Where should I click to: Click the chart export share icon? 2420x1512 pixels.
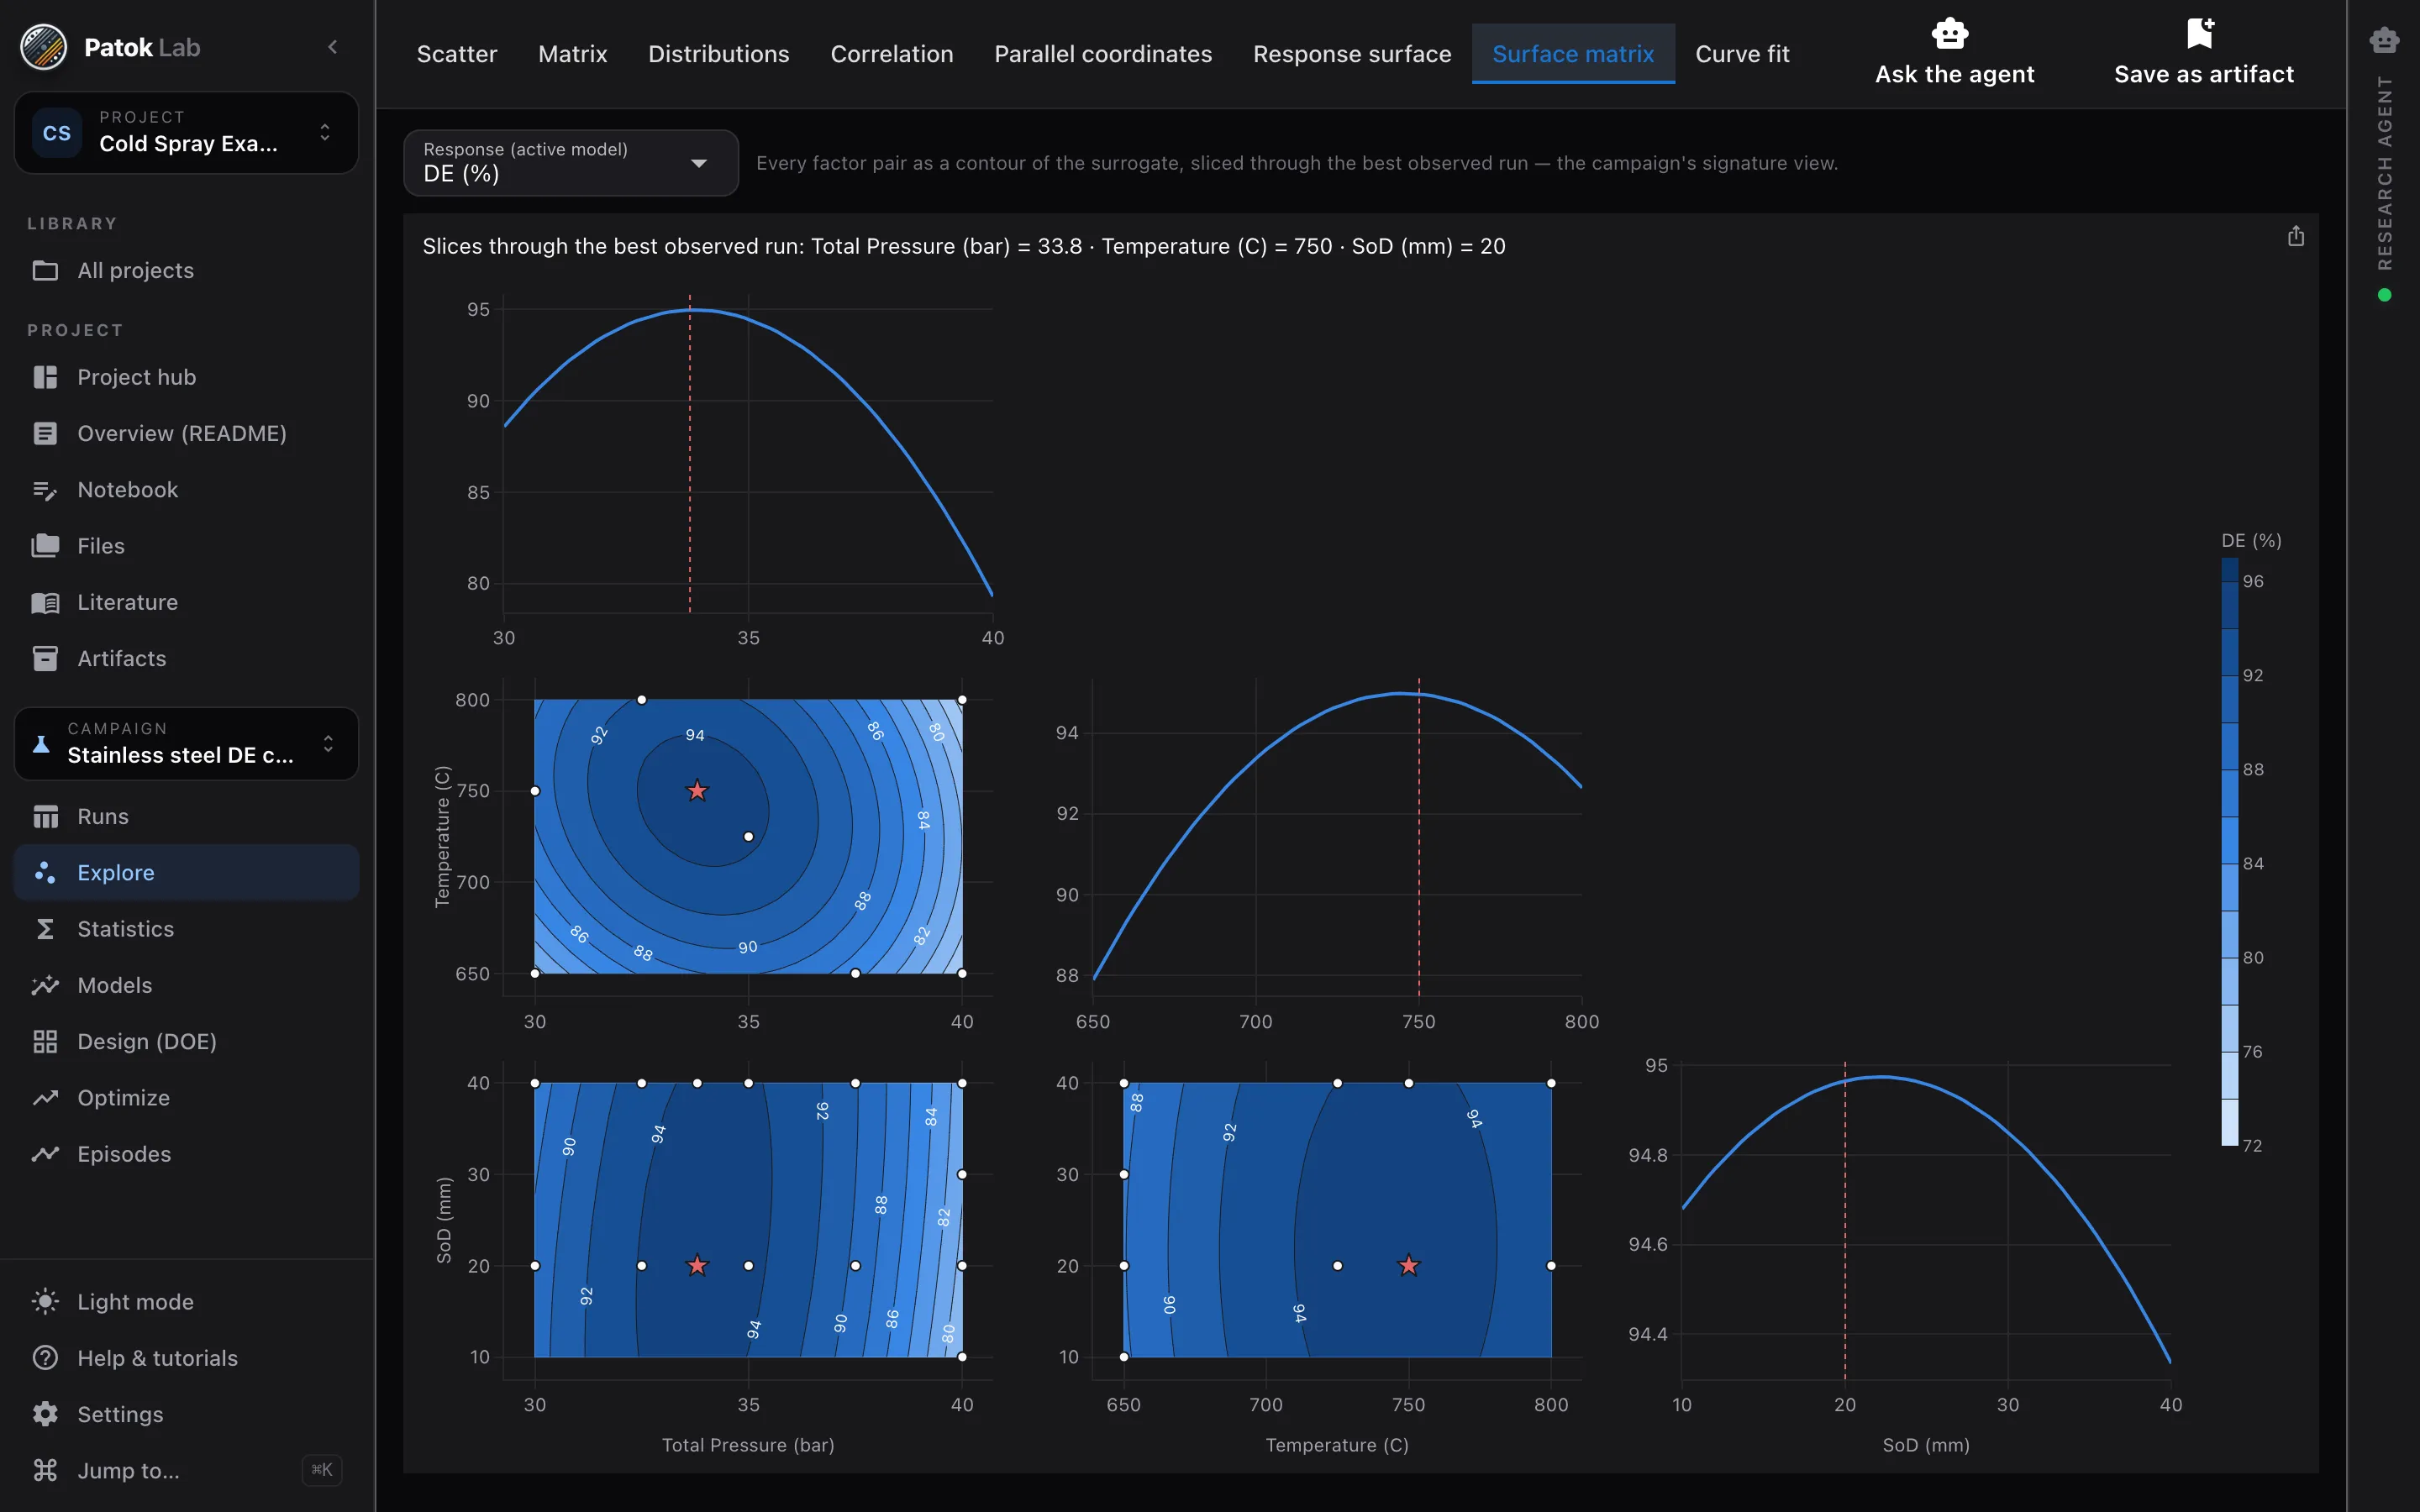(2296, 236)
